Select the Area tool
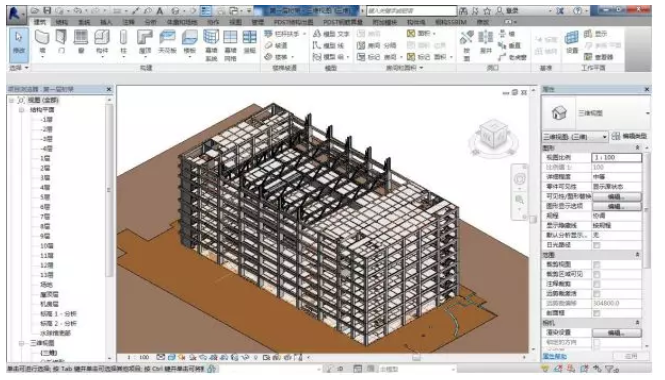Viewport: 665px width, 380px height. [x=421, y=33]
